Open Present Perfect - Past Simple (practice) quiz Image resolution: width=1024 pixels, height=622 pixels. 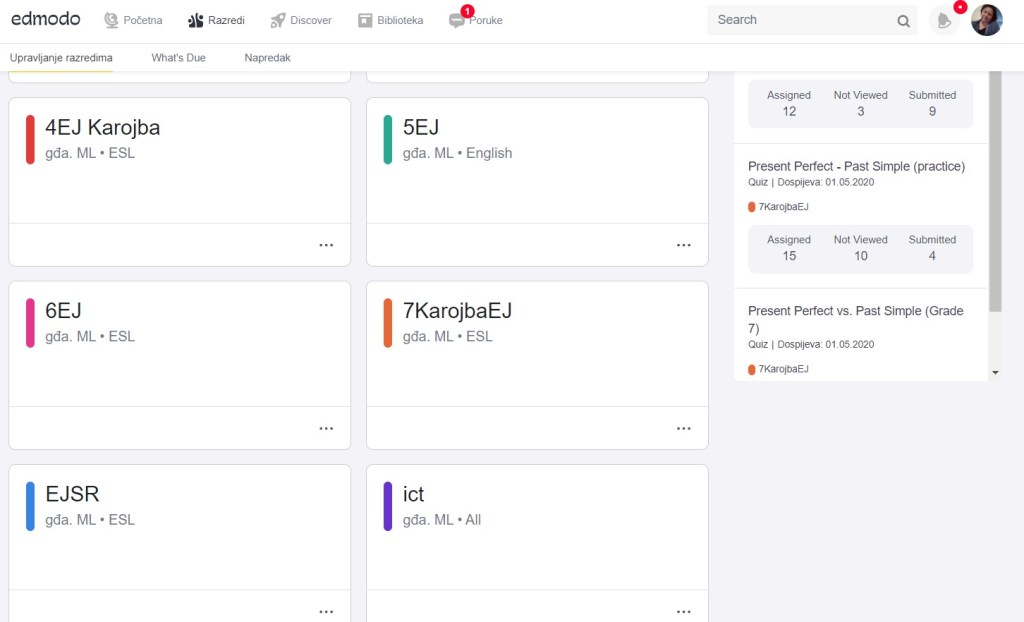click(x=856, y=166)
